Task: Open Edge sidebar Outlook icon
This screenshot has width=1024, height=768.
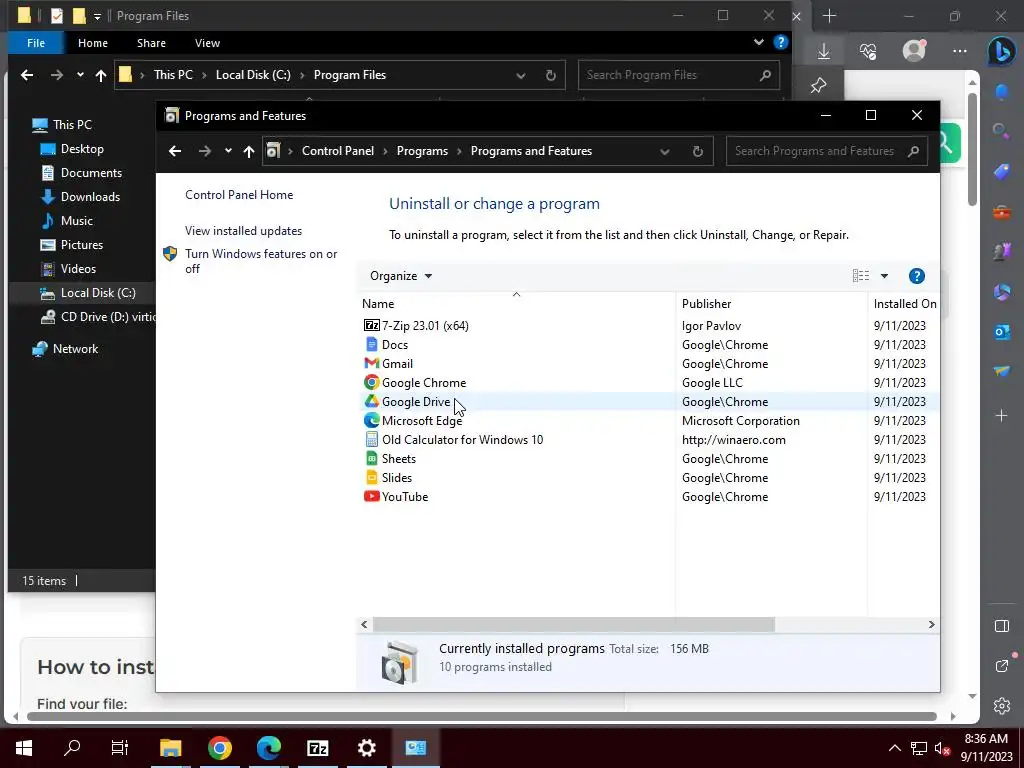Action: (1001, 332)
